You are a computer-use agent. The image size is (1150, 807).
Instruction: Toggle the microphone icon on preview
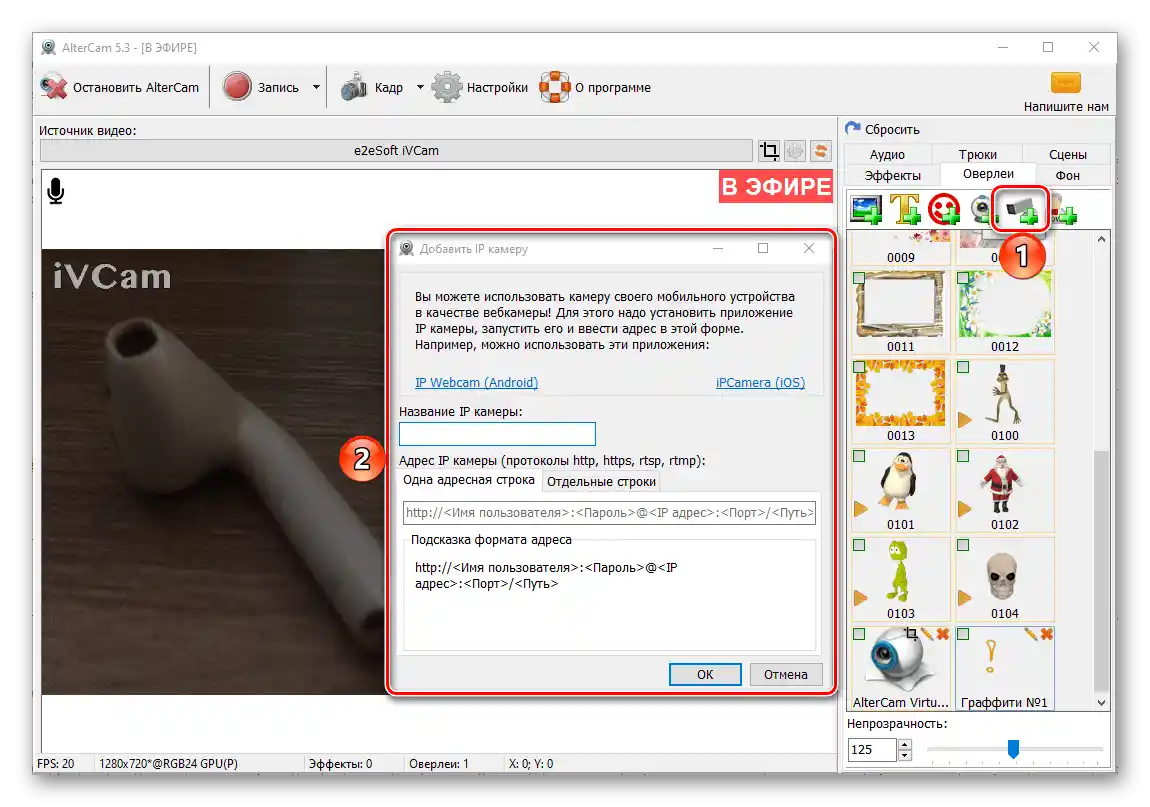click(56, 191)
